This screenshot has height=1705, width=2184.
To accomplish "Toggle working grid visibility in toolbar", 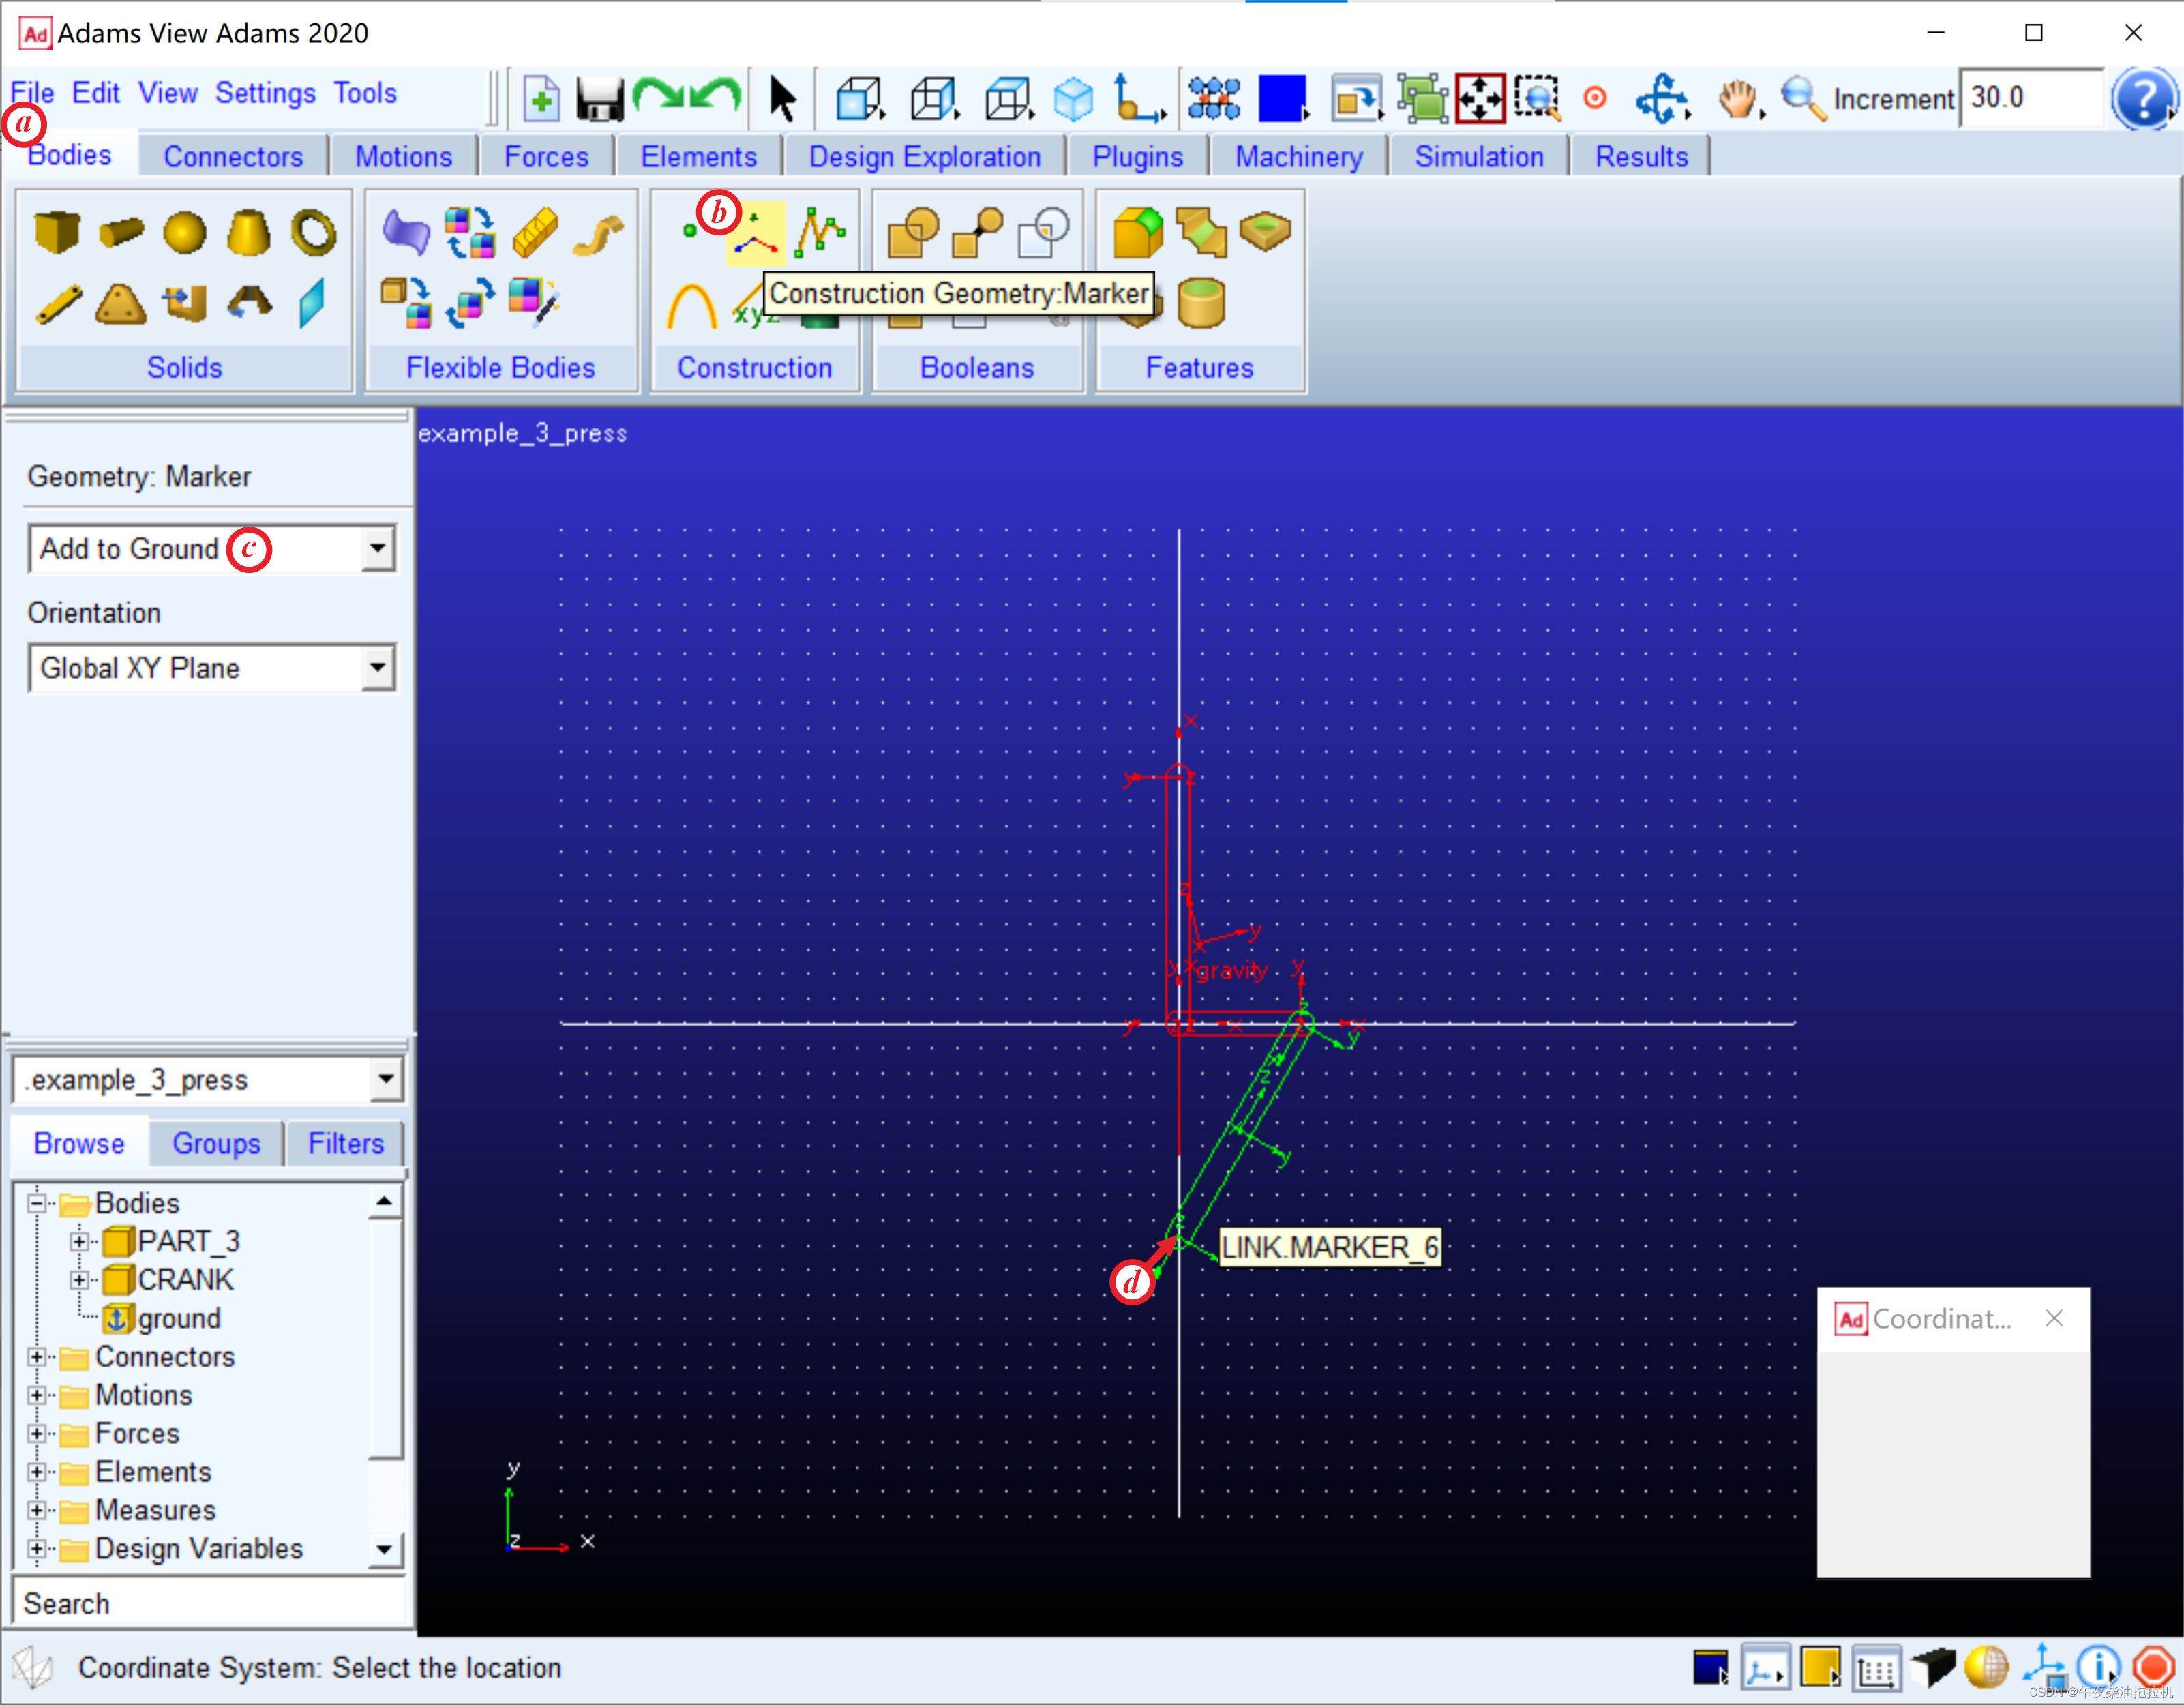I will tap(1214, 99).
